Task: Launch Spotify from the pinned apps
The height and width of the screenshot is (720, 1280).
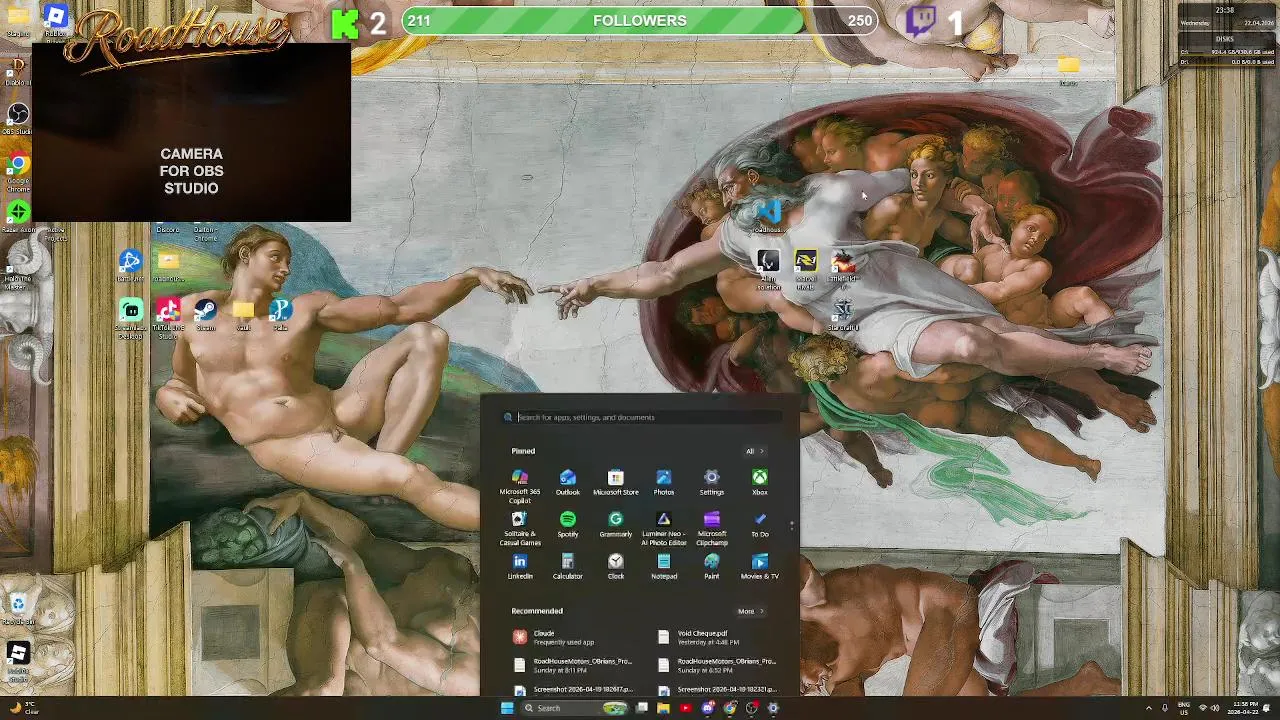Action: pos(567,525)
